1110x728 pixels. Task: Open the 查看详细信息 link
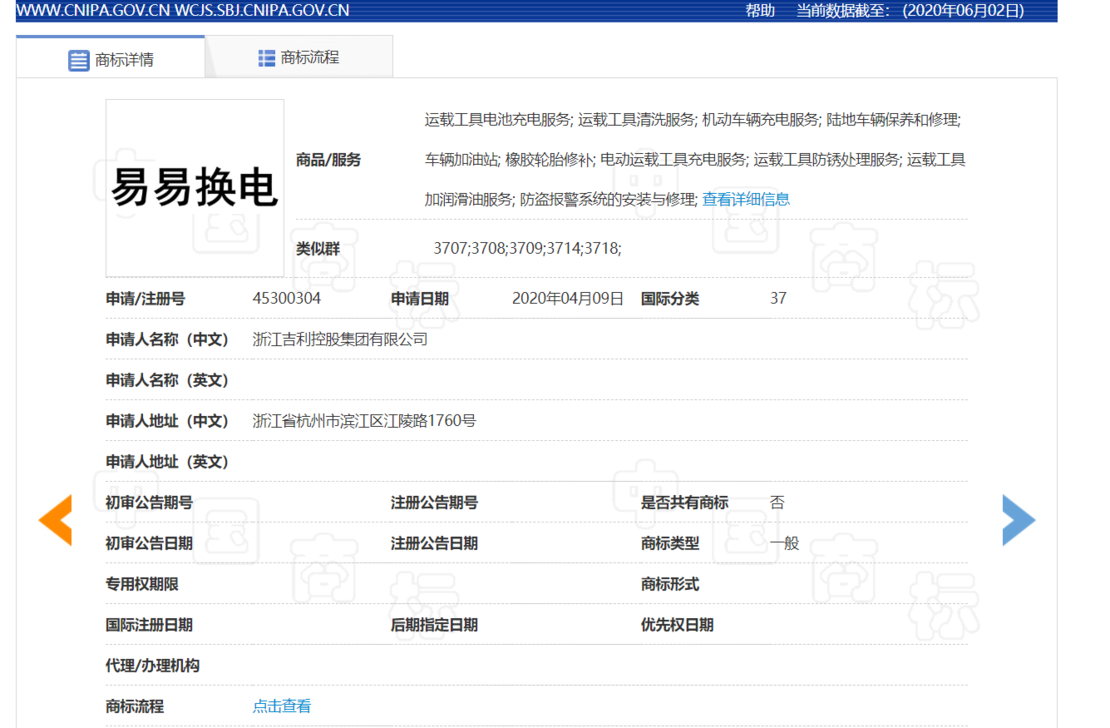click(745, 200)
